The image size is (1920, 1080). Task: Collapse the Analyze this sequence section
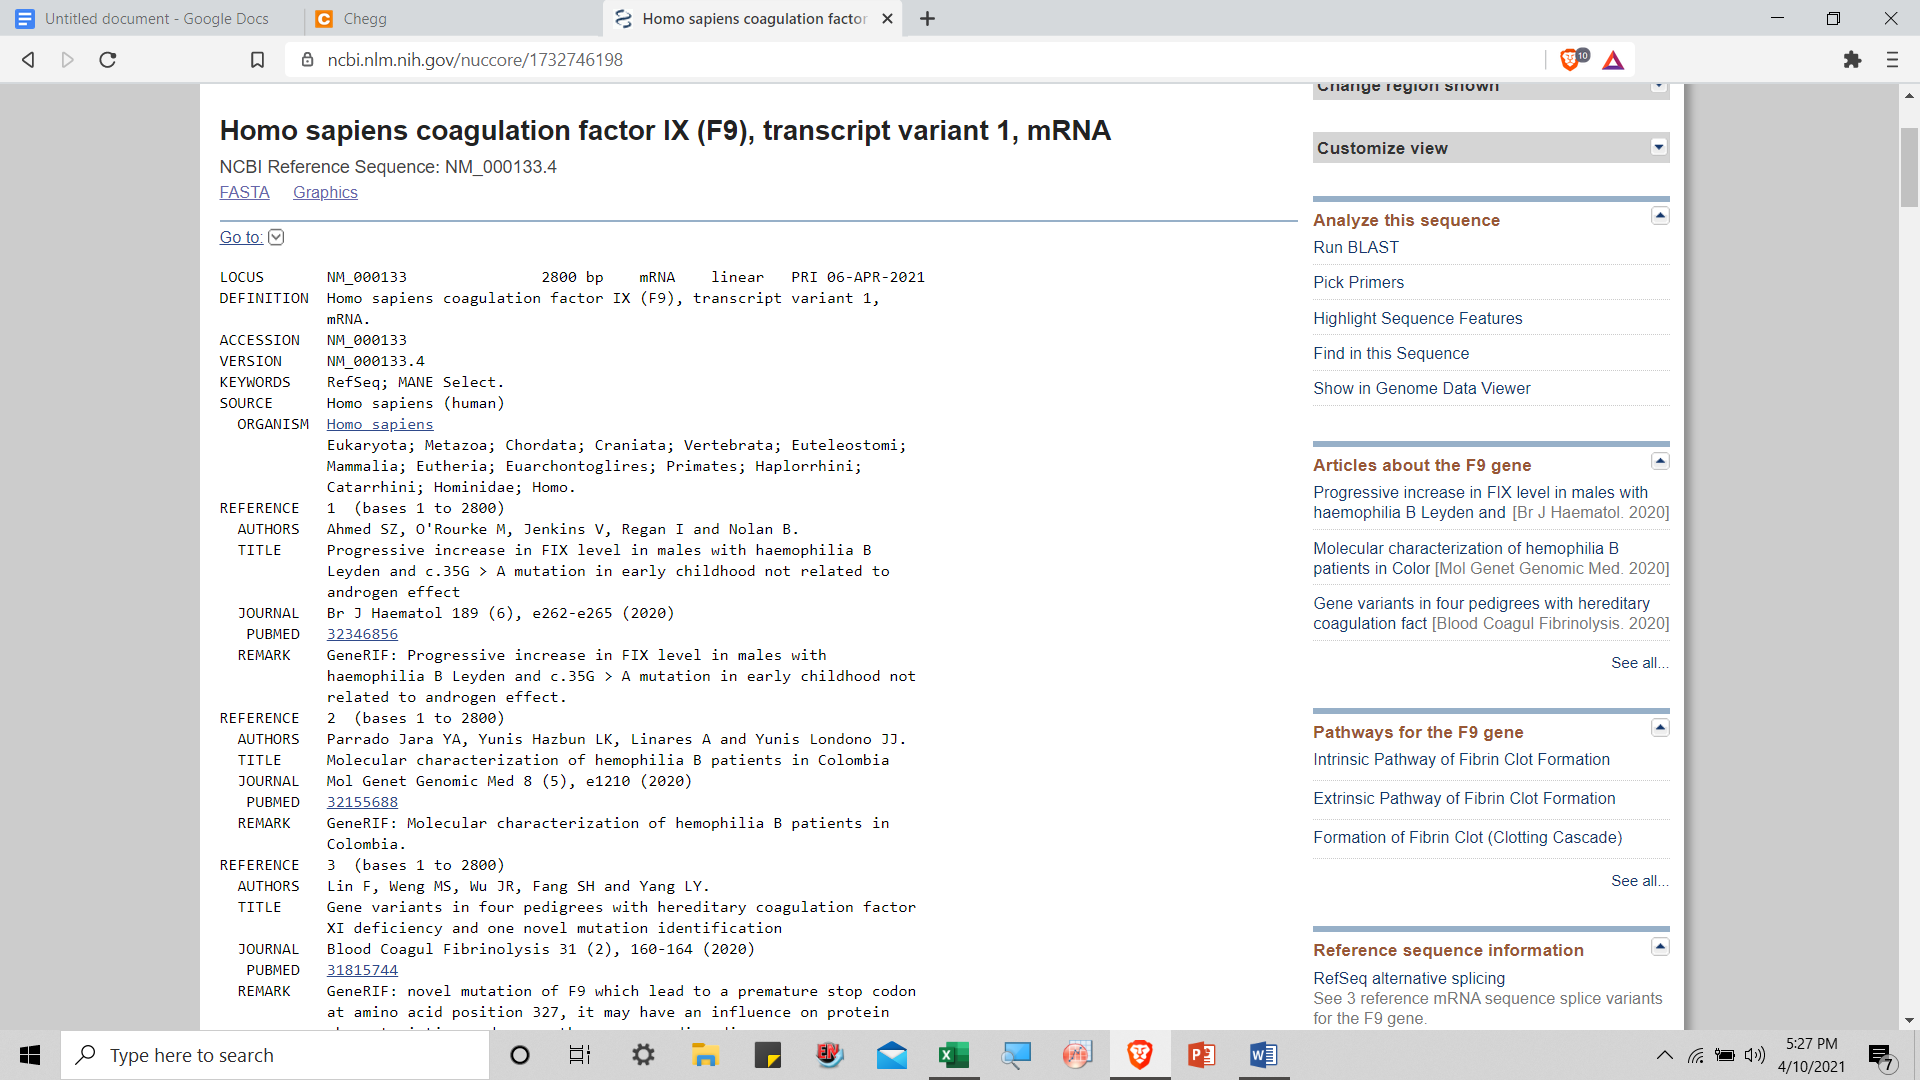pyautogui.click(x=1660, y=216)
